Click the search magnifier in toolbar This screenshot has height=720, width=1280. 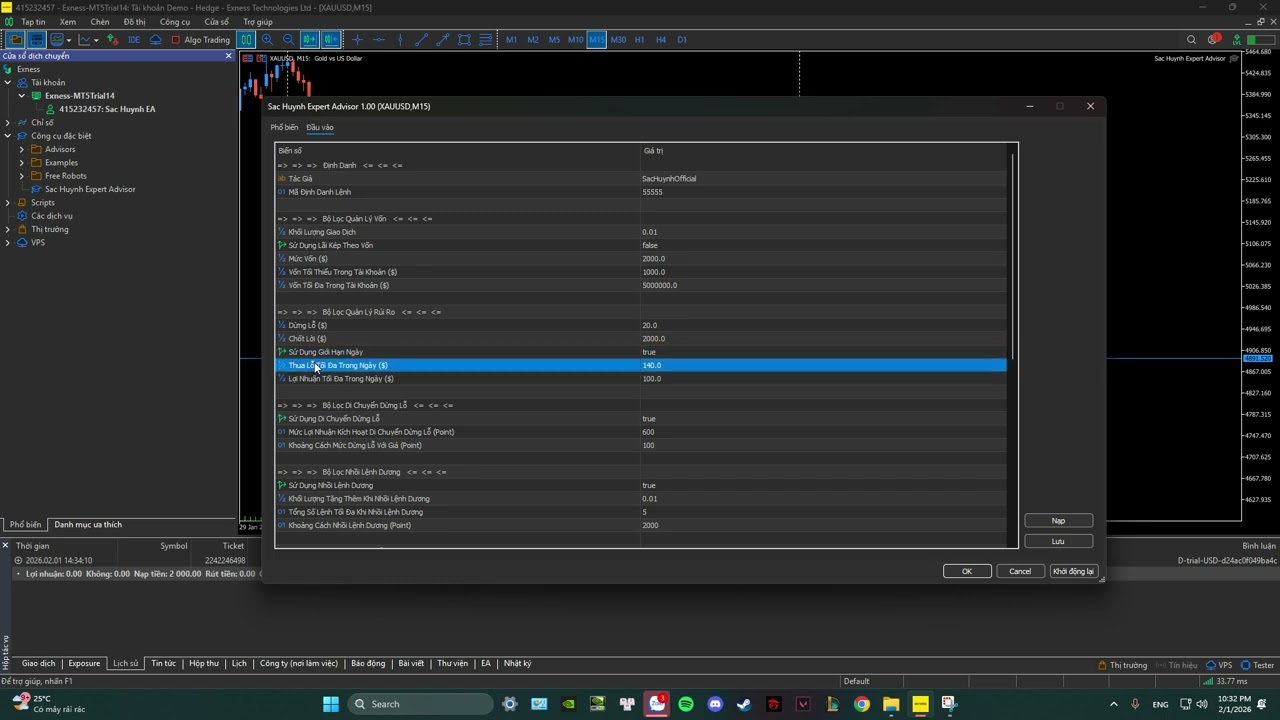(1191, 40)
